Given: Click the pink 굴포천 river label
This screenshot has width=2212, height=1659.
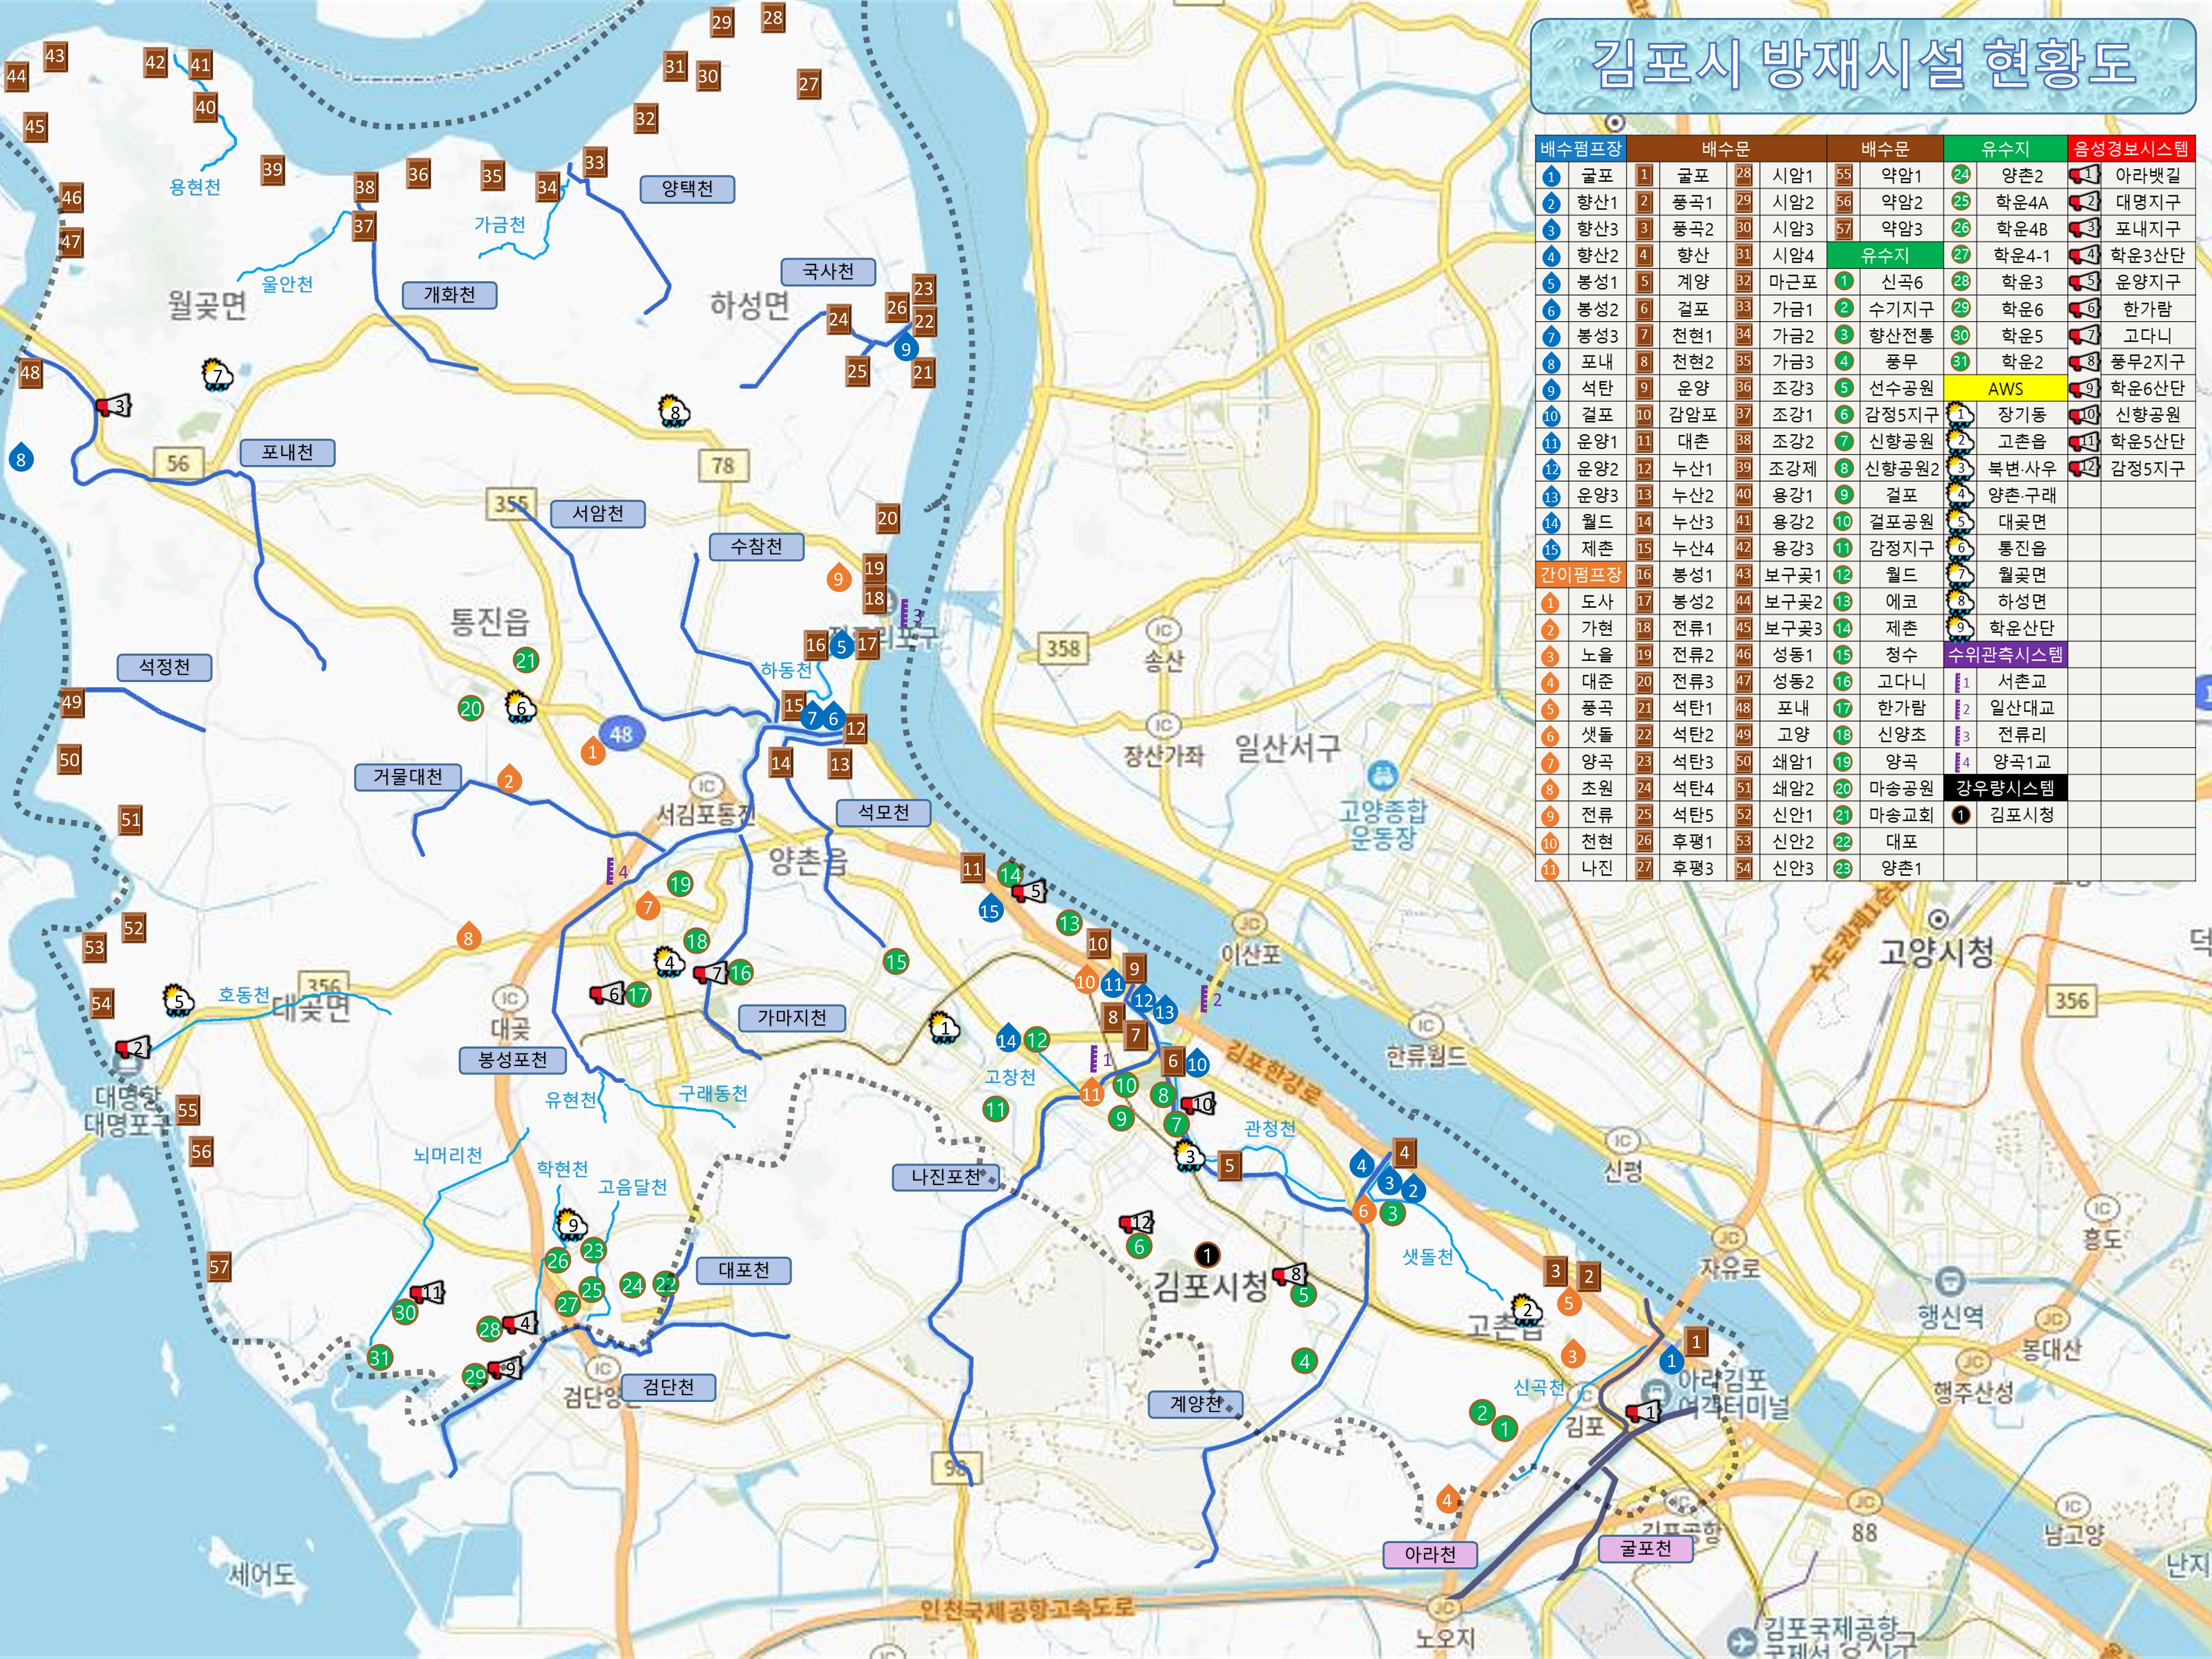Looking at the screenshot, I should pyautogui.click(x=1645, y=1548).
